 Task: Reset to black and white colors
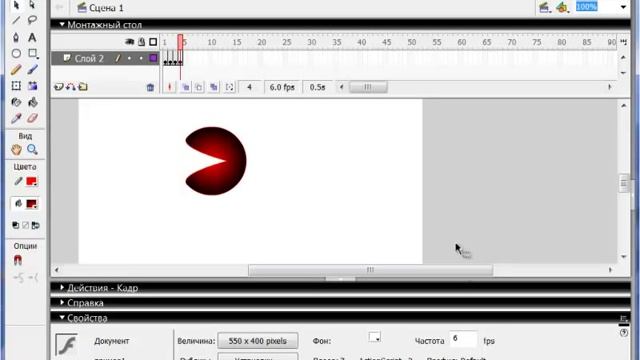(x=16, y=225)
